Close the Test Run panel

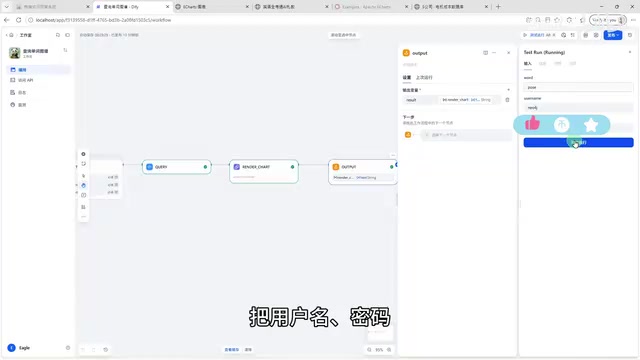630,52
